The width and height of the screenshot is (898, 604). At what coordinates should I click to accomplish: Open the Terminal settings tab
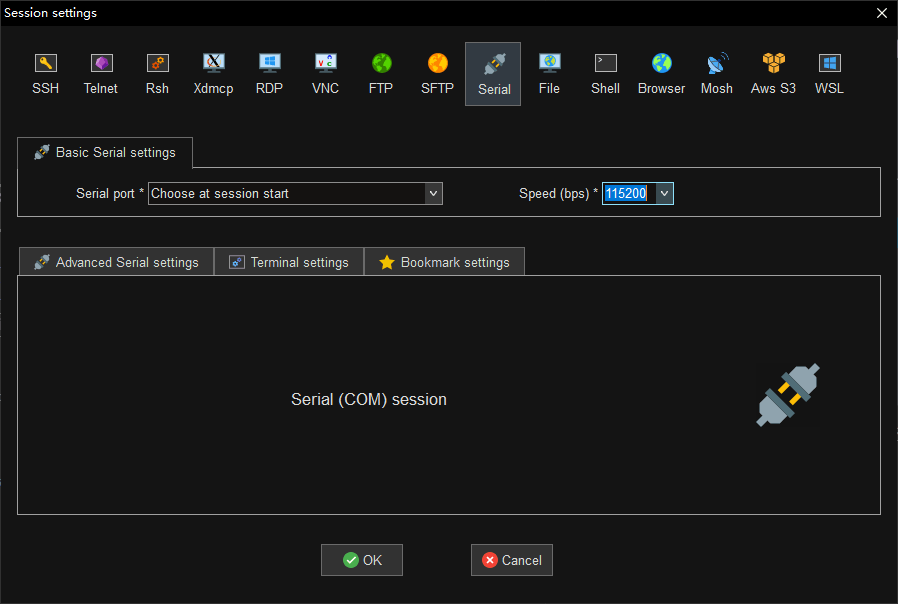(x=289, y=262)
